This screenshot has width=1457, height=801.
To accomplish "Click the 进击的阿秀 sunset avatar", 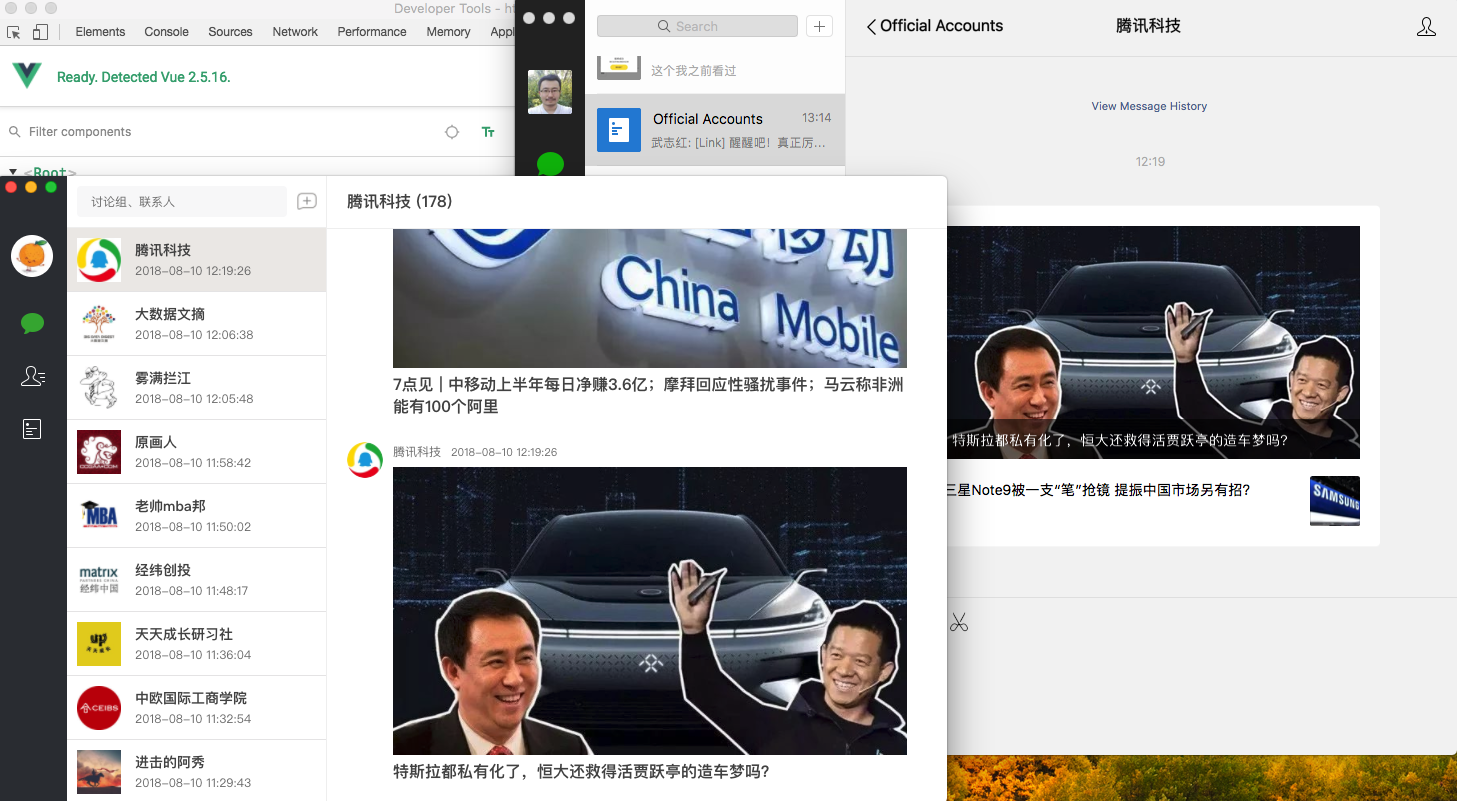I will 99,772.
